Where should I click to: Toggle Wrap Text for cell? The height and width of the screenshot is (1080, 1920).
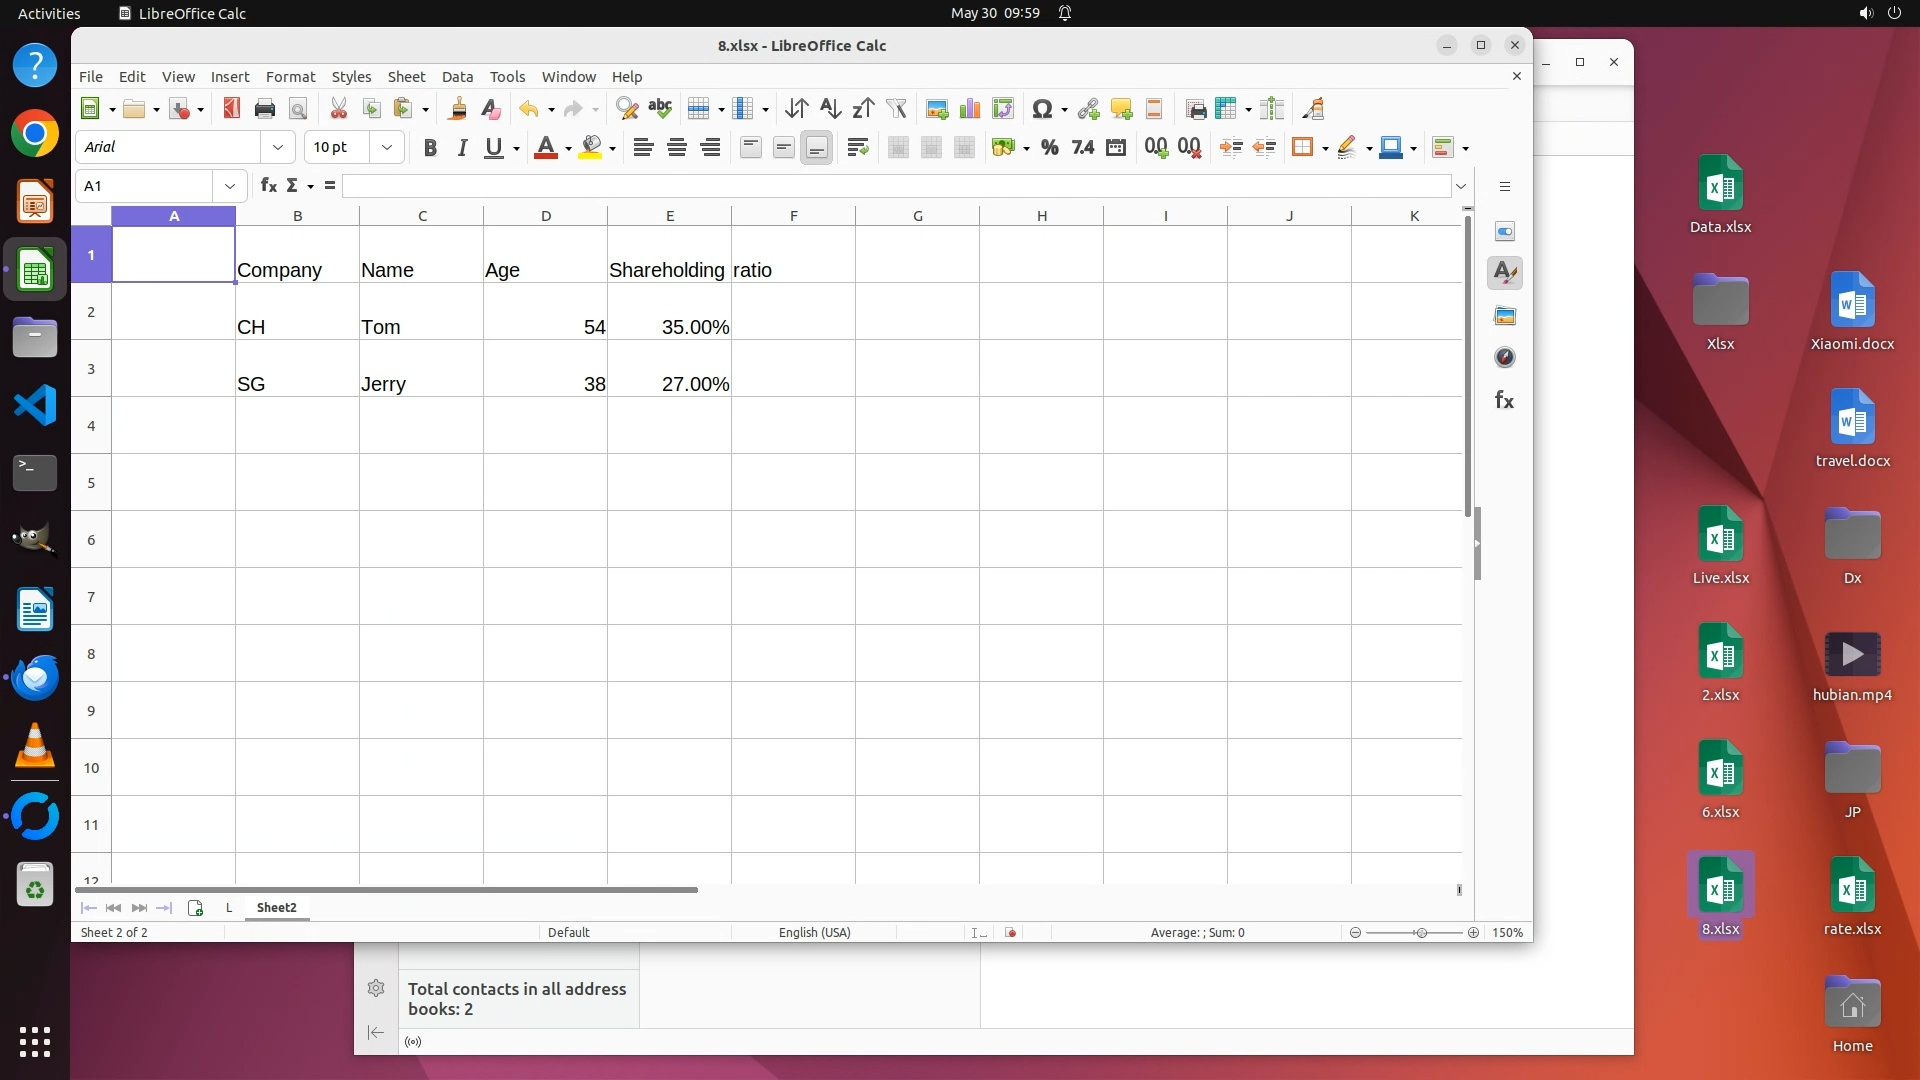tap(857, 148)
